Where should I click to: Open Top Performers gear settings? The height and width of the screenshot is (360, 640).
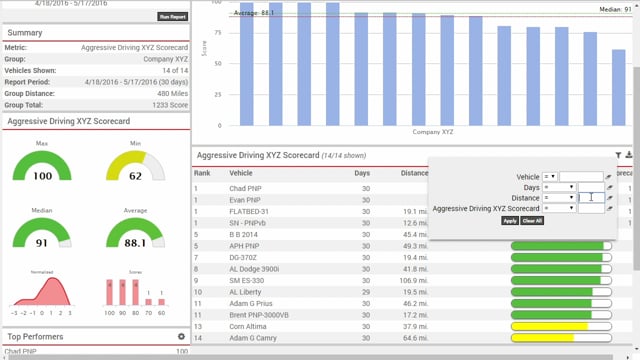pyautogui.click(x=181, y=336)
